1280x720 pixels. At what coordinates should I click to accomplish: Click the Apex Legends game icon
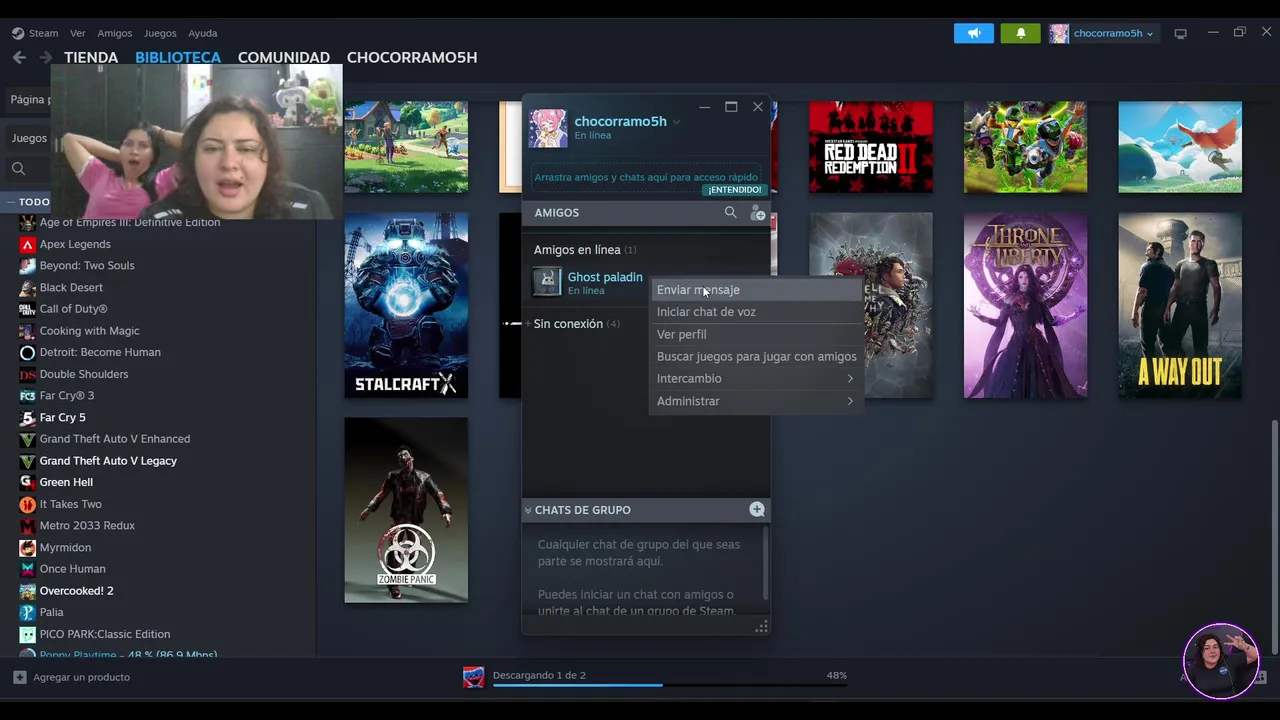[x=27, y=244]
